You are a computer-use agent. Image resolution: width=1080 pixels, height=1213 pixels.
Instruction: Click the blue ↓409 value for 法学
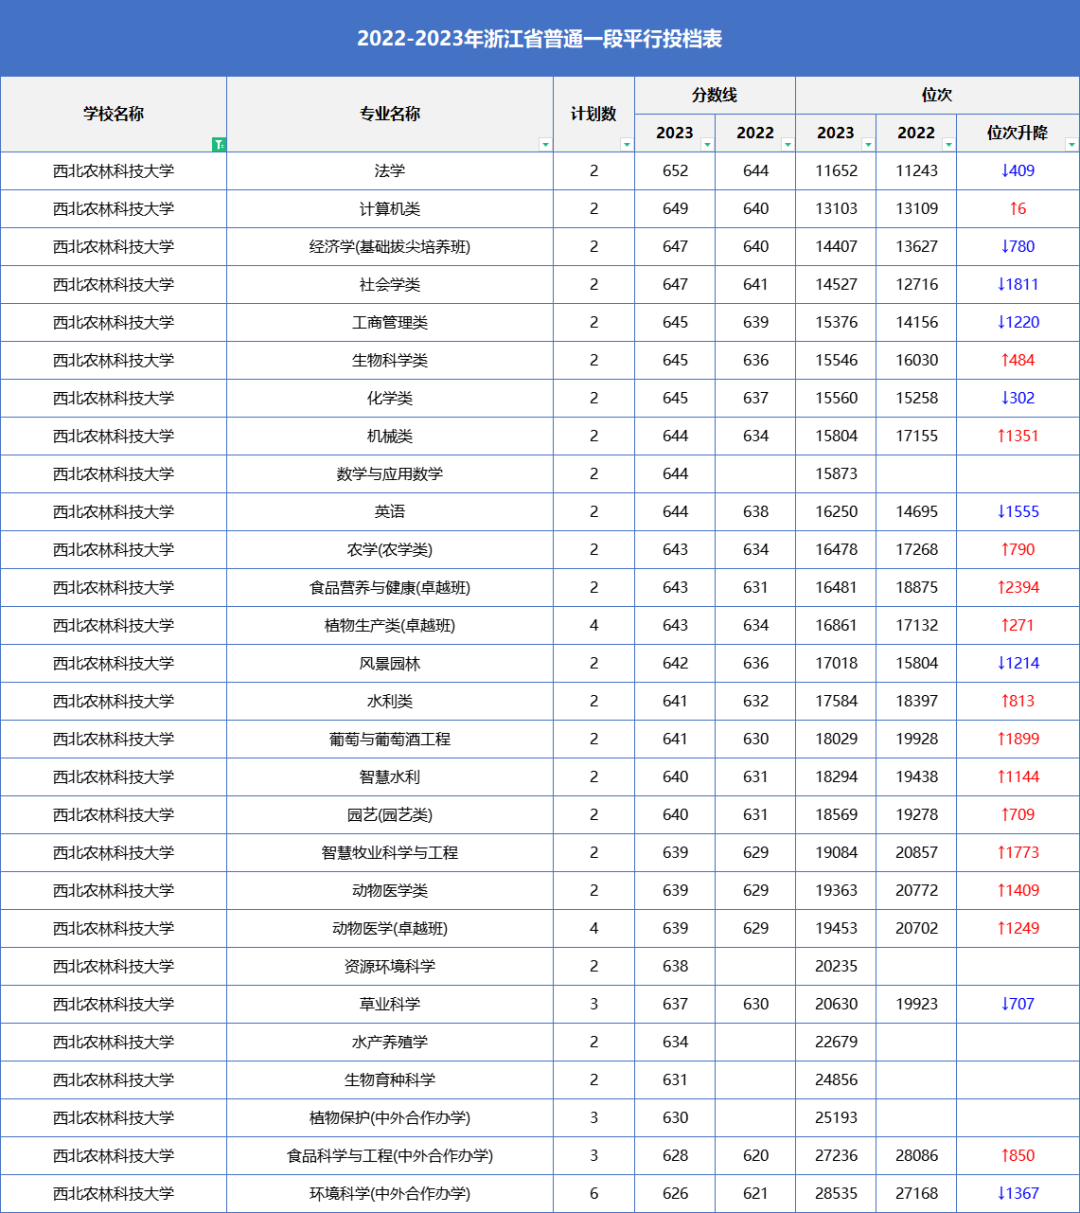(1018, 170)
